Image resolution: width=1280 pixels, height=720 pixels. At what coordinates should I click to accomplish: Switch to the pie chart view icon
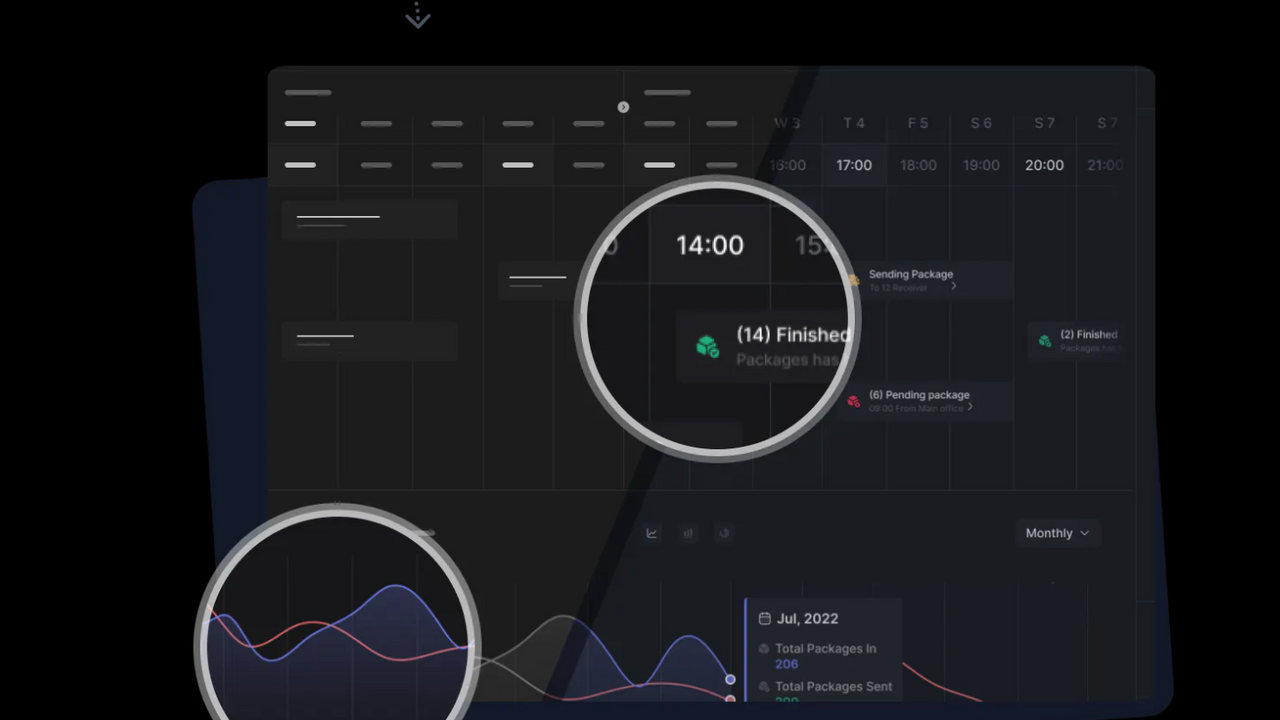pos(724,533)
